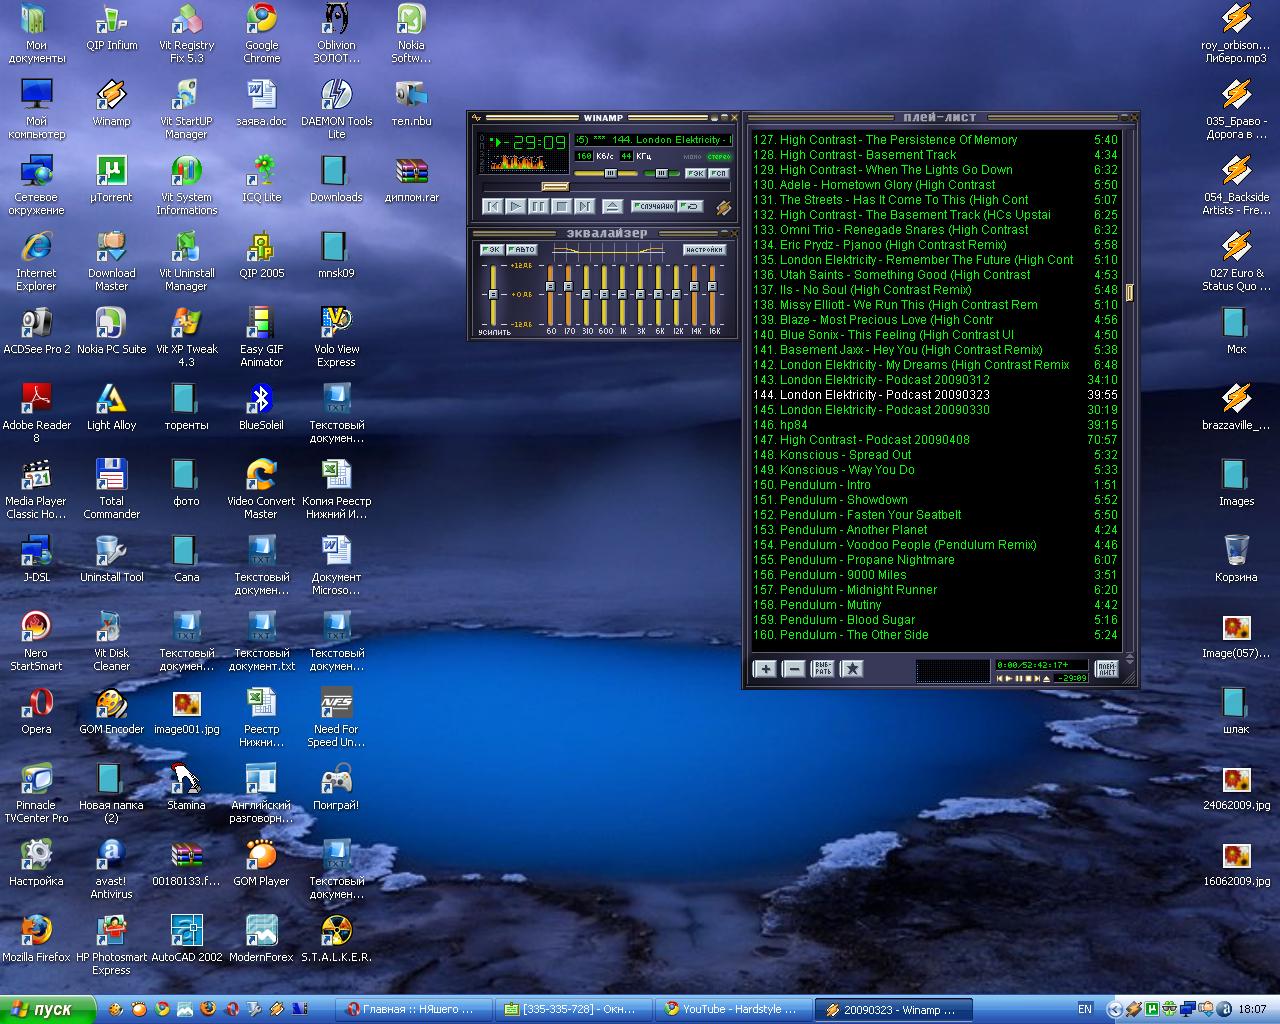Click playlist scrollbar handle

pos(1129,292)
